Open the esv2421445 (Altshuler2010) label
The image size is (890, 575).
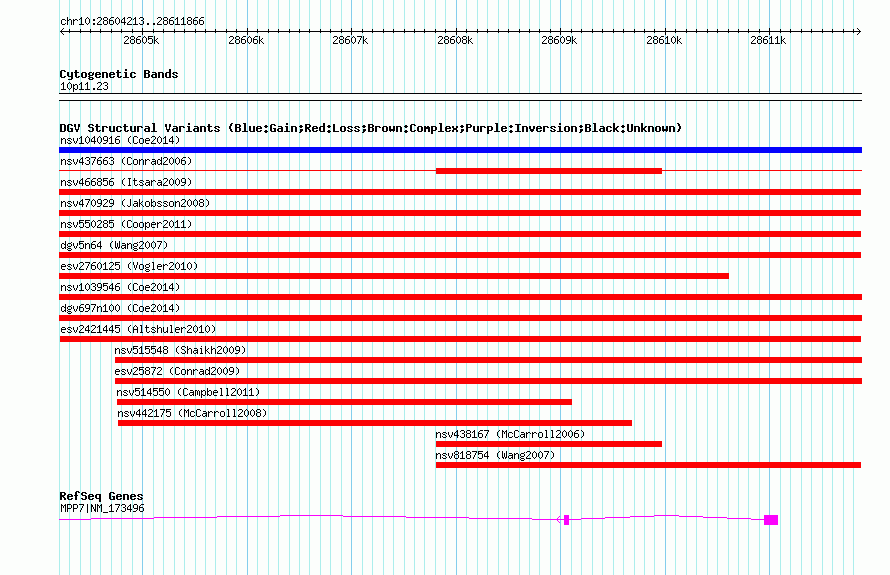[x=138, y=329]
